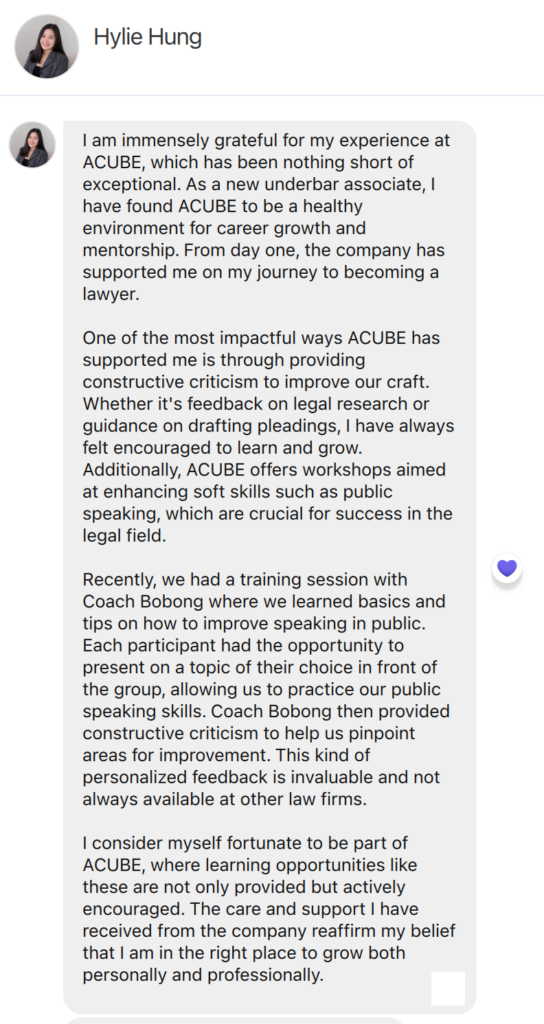The image size is (544, 1024).
Task: Click the white square in the bubble's corner
Action: (x=448, y=988)
